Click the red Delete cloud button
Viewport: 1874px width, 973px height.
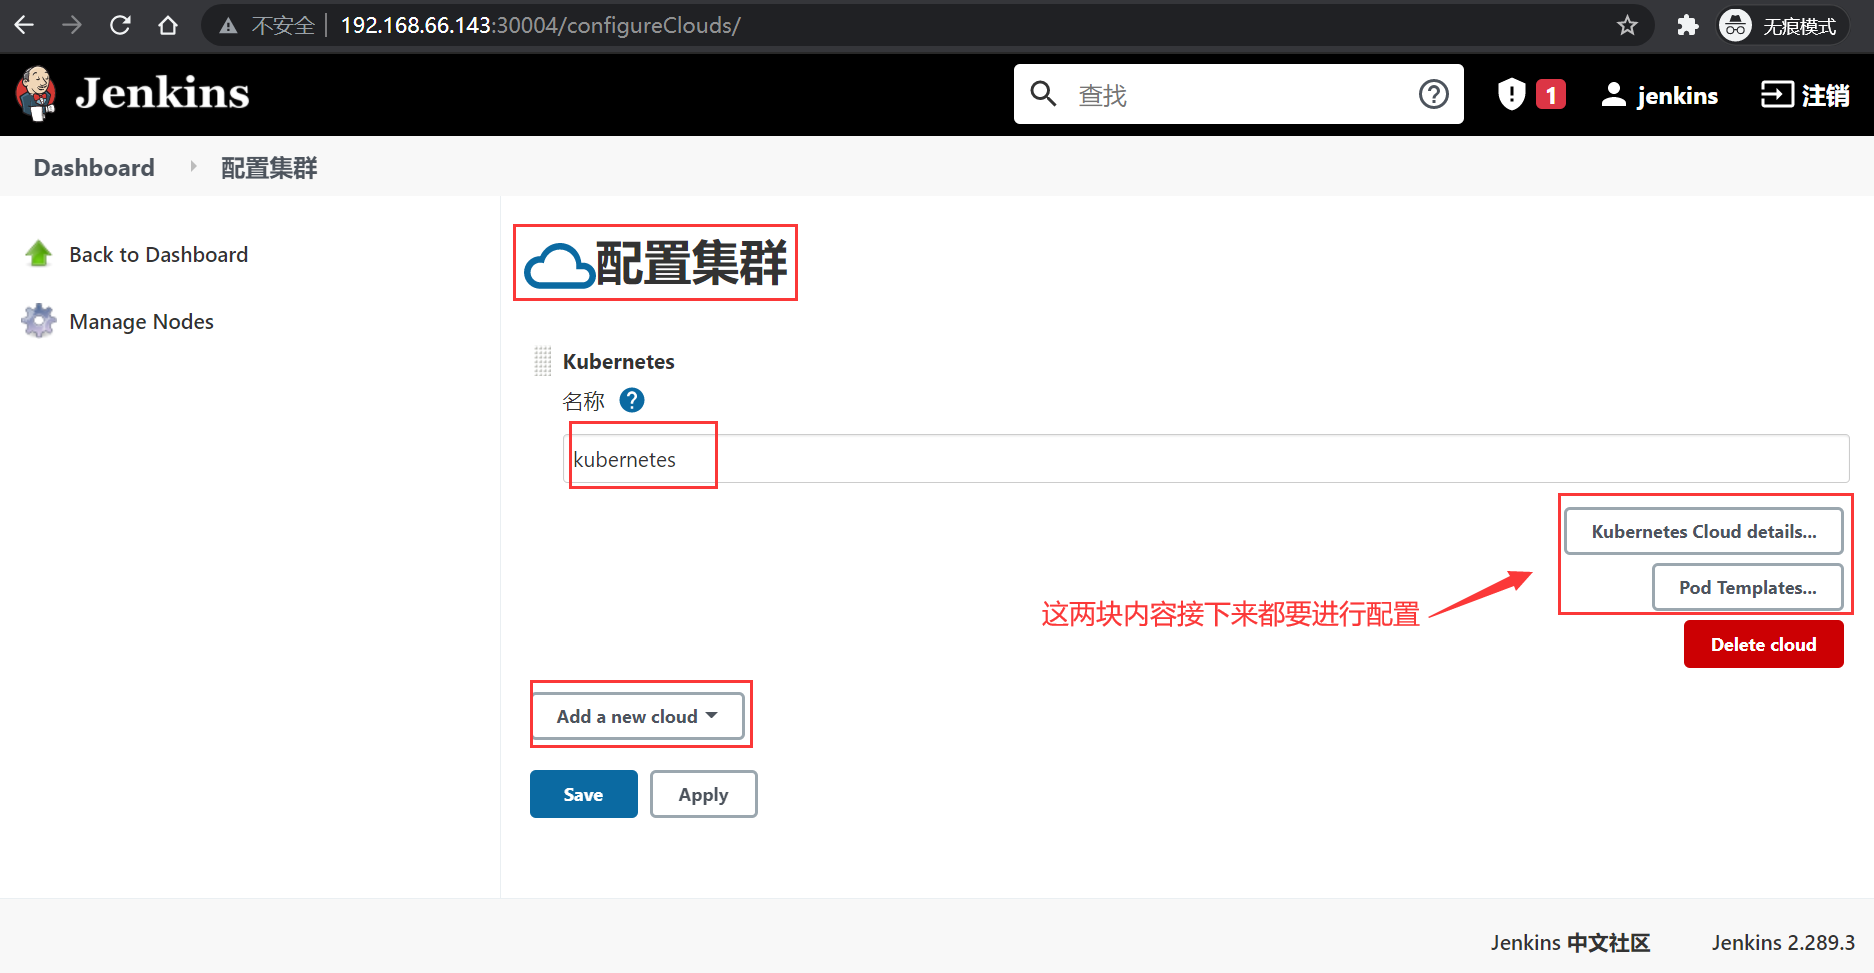pyautogui.click(x=1763, y=644)
